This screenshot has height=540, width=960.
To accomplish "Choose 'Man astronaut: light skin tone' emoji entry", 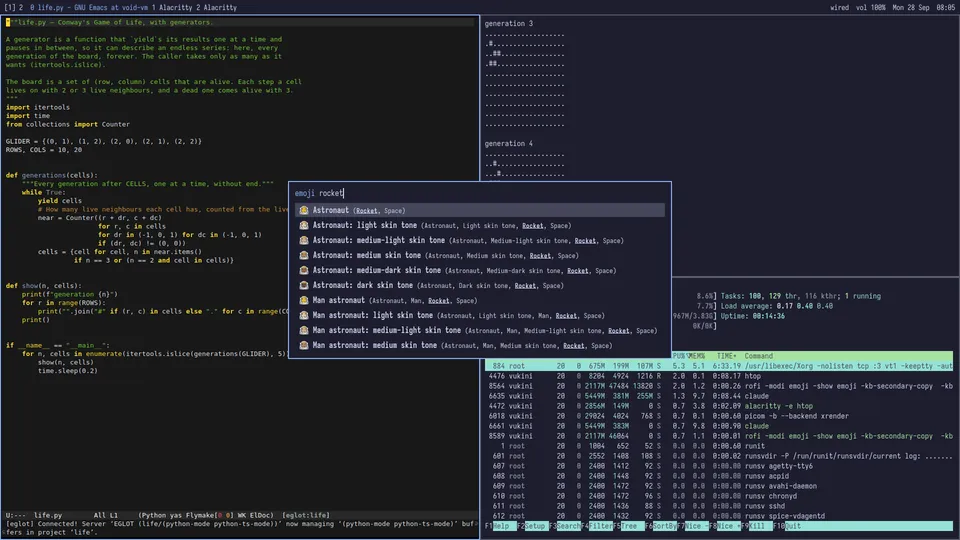I will tap(480, 315).
